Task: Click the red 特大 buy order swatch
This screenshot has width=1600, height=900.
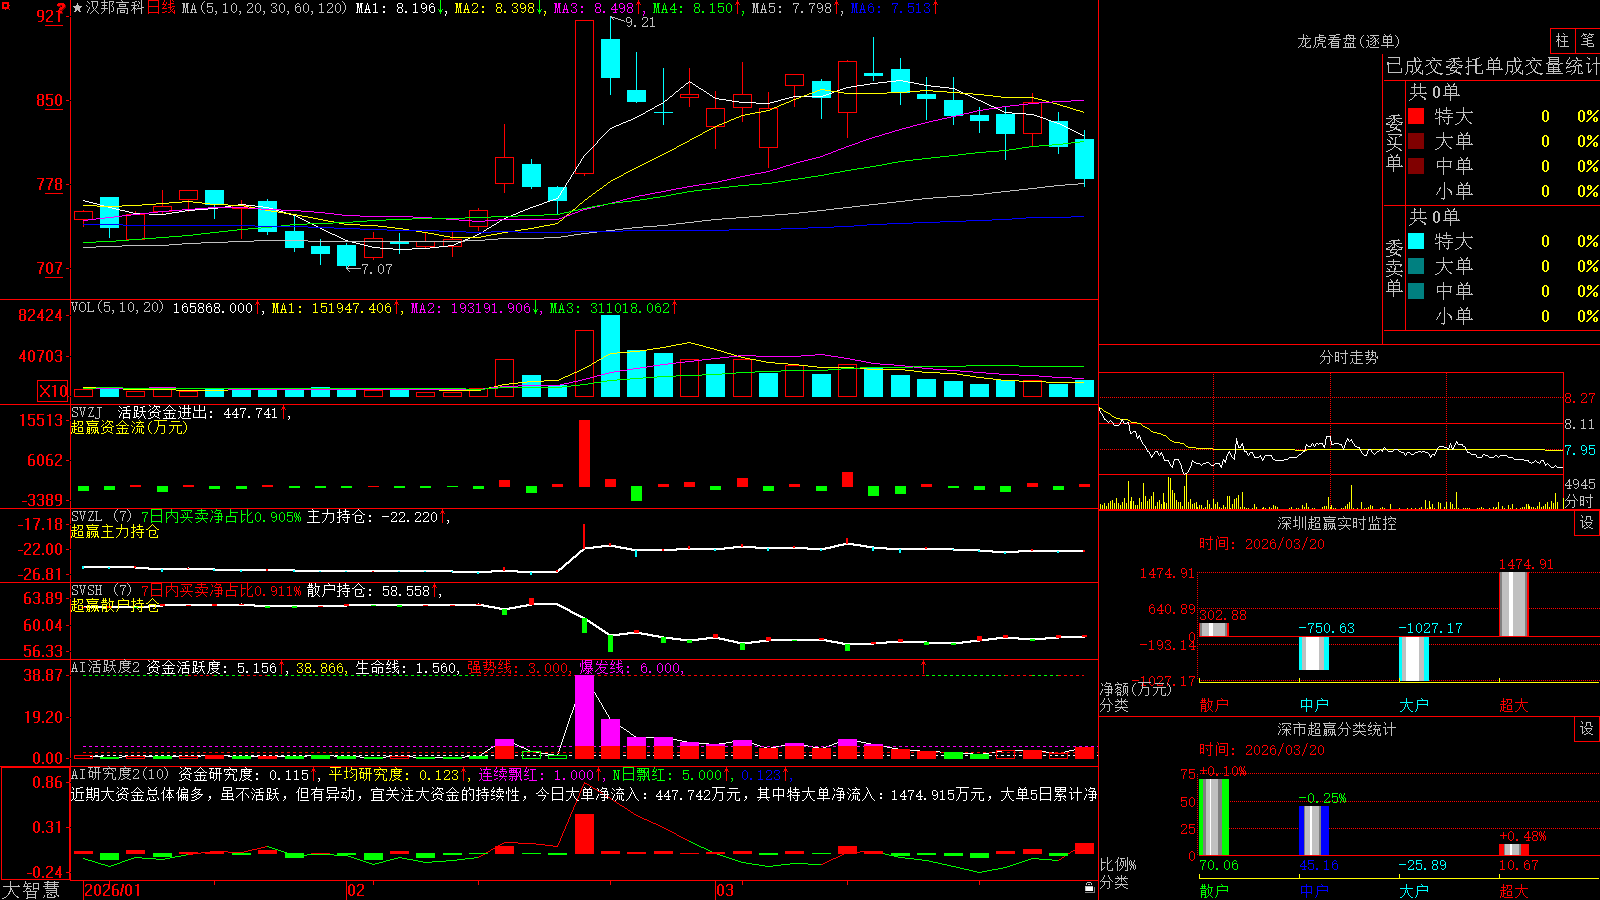Action: (1416, 116)
